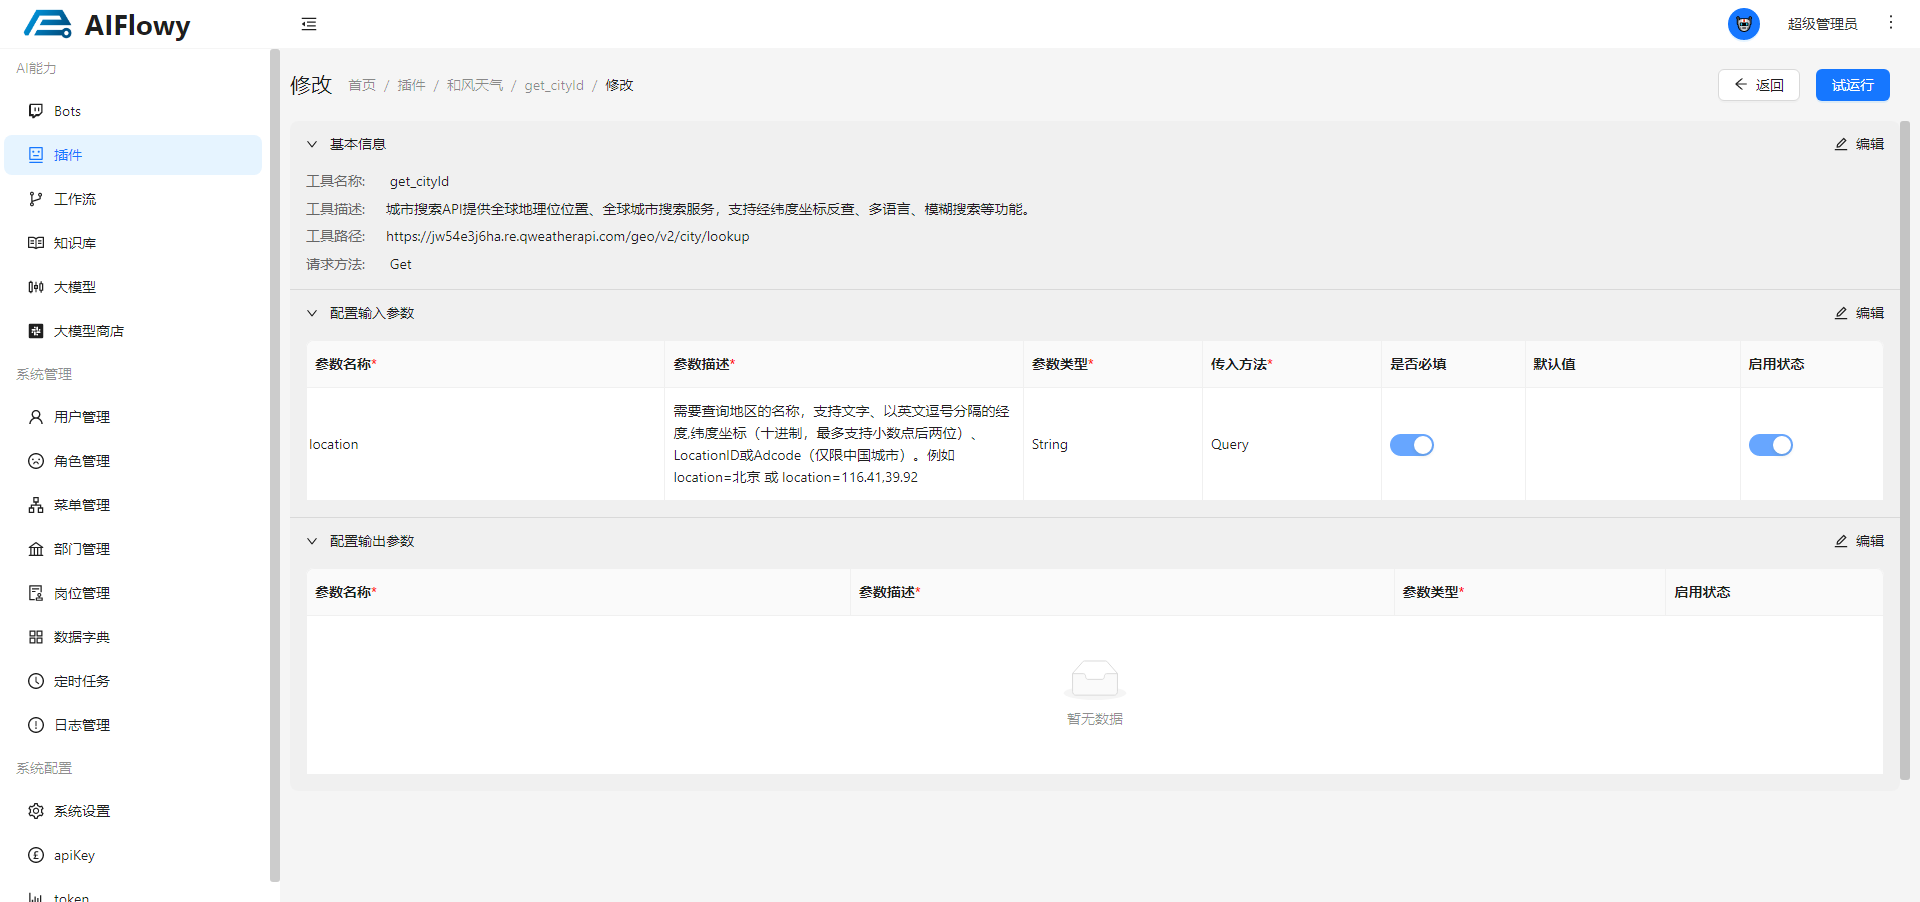Click 编辑 for 配置输出参数 section
The image size is (1920, 902).
click(x=1859, y=541)
